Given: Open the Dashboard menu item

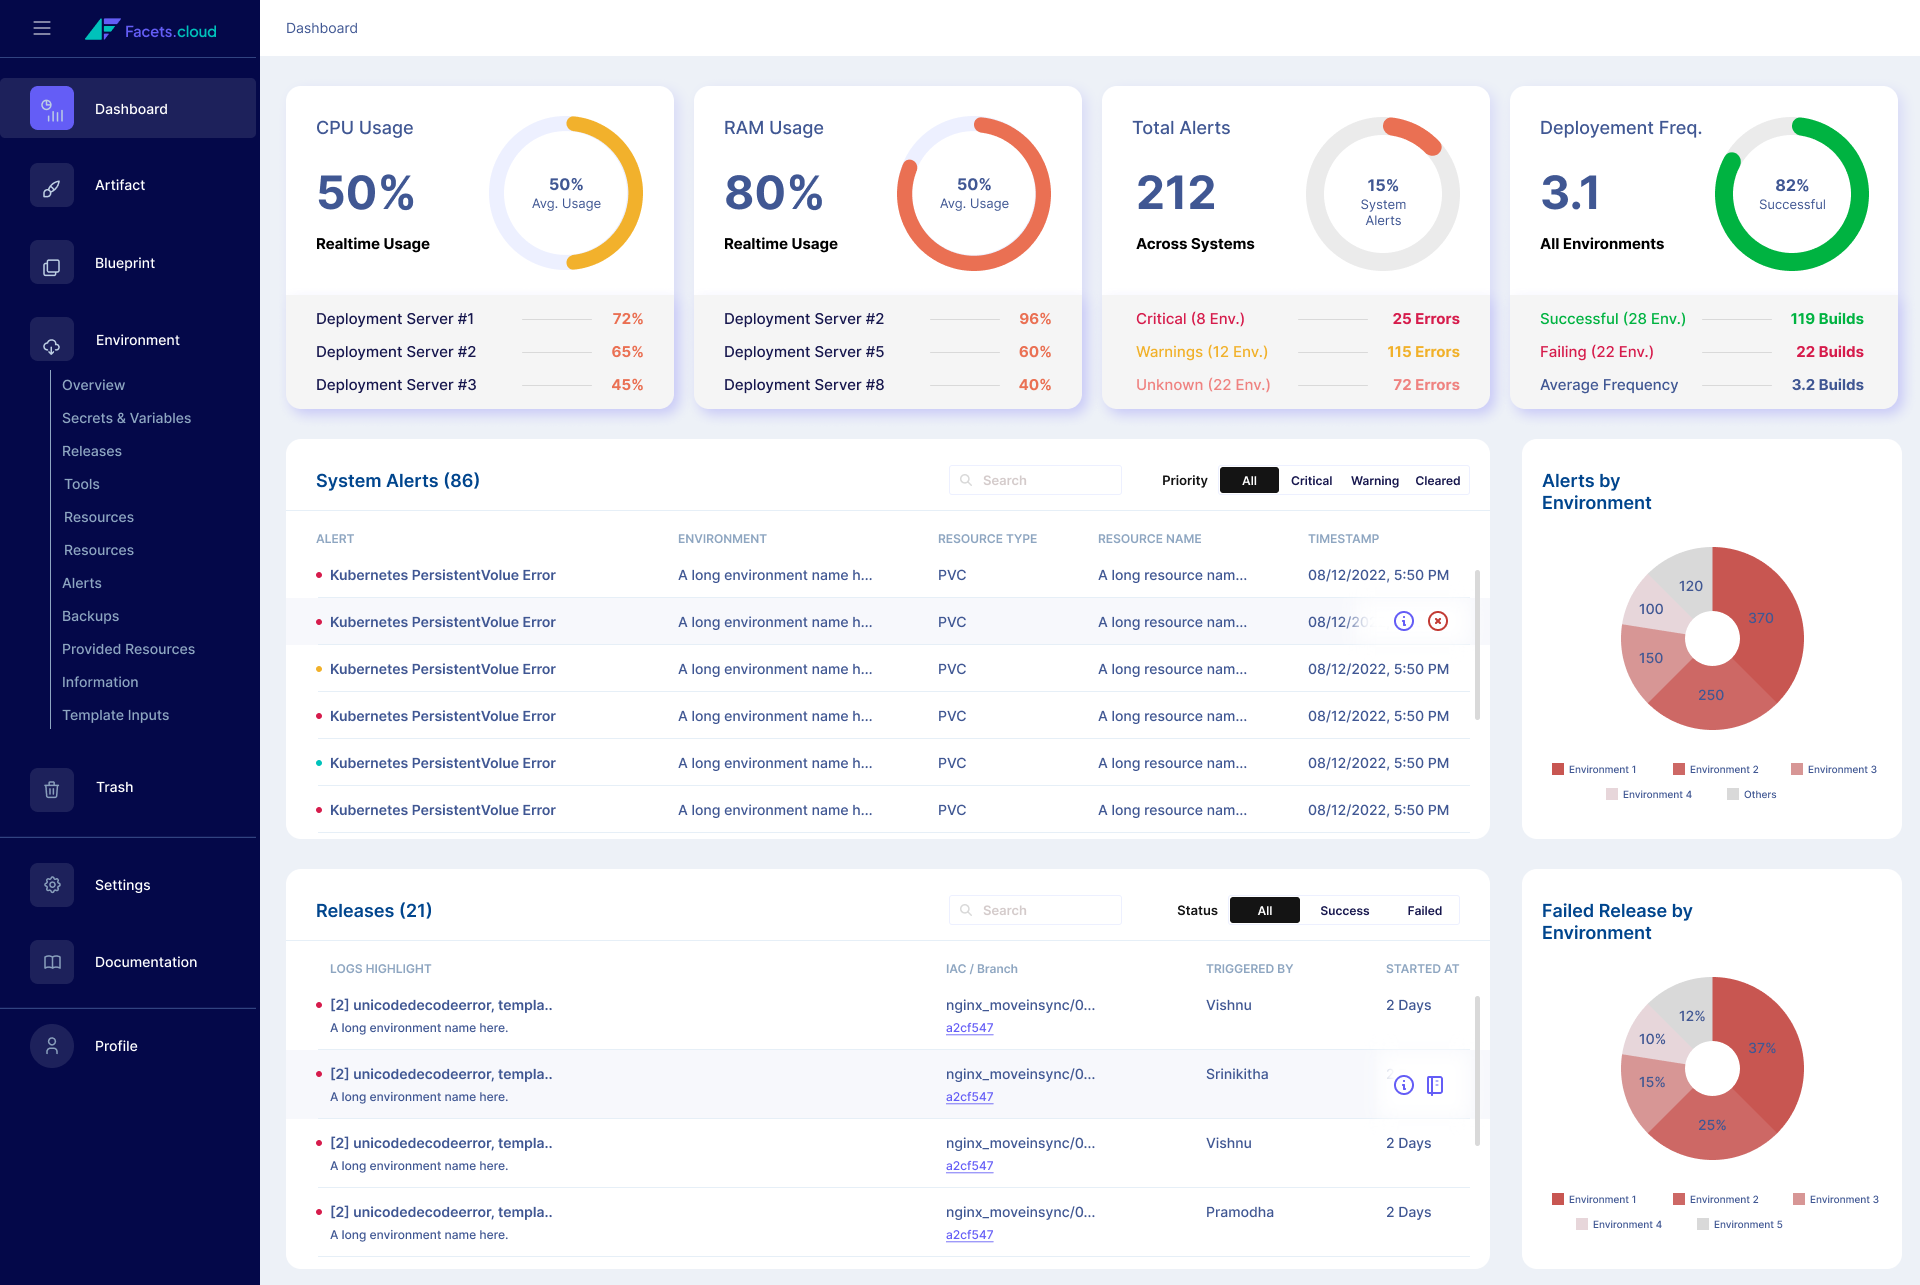Looking at the screenshot, I should (x=128, y=108).
